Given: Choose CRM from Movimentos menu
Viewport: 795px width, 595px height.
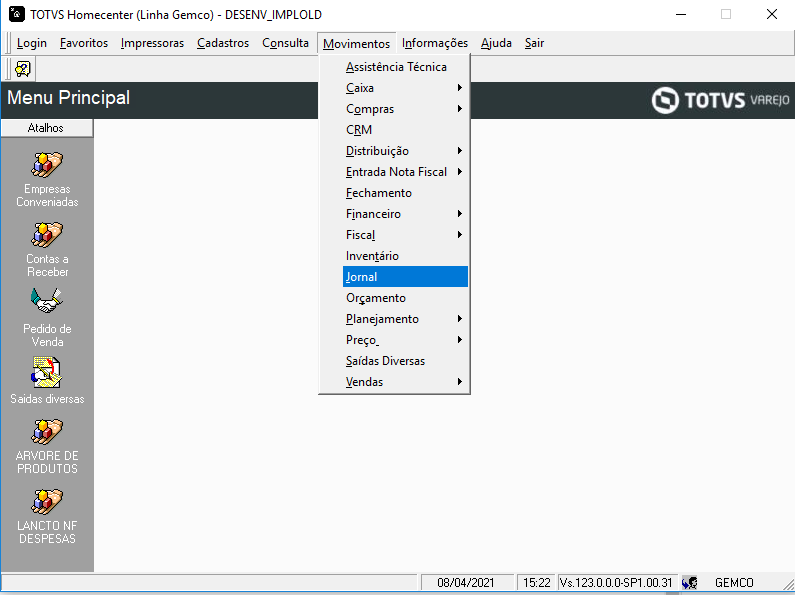Looking at the screenshot, I should point(405,130).
